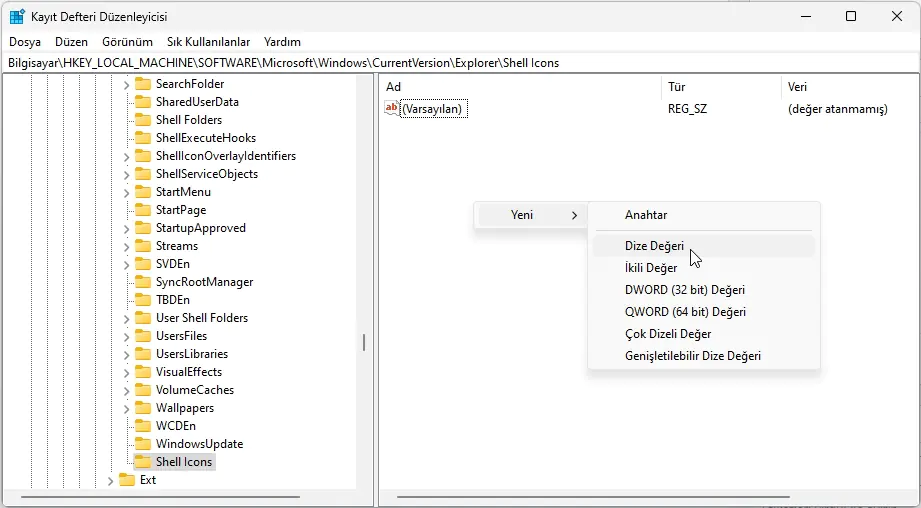Click the Ext folder icon
921x508 pixels.
pyautogui.click(x=126, y=480)
